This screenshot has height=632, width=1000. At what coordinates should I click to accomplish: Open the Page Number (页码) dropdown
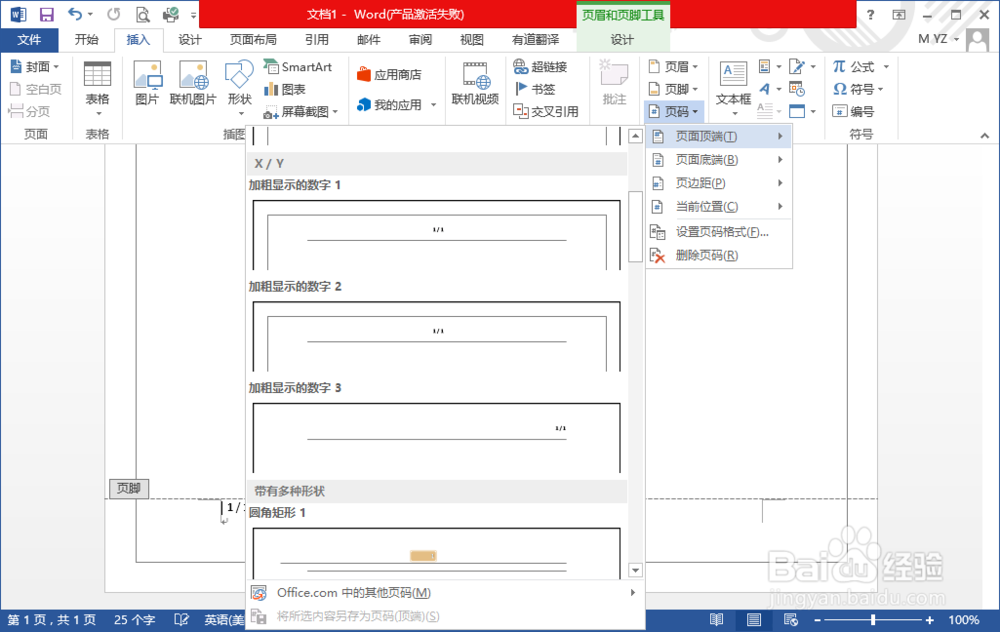point(673,112)
